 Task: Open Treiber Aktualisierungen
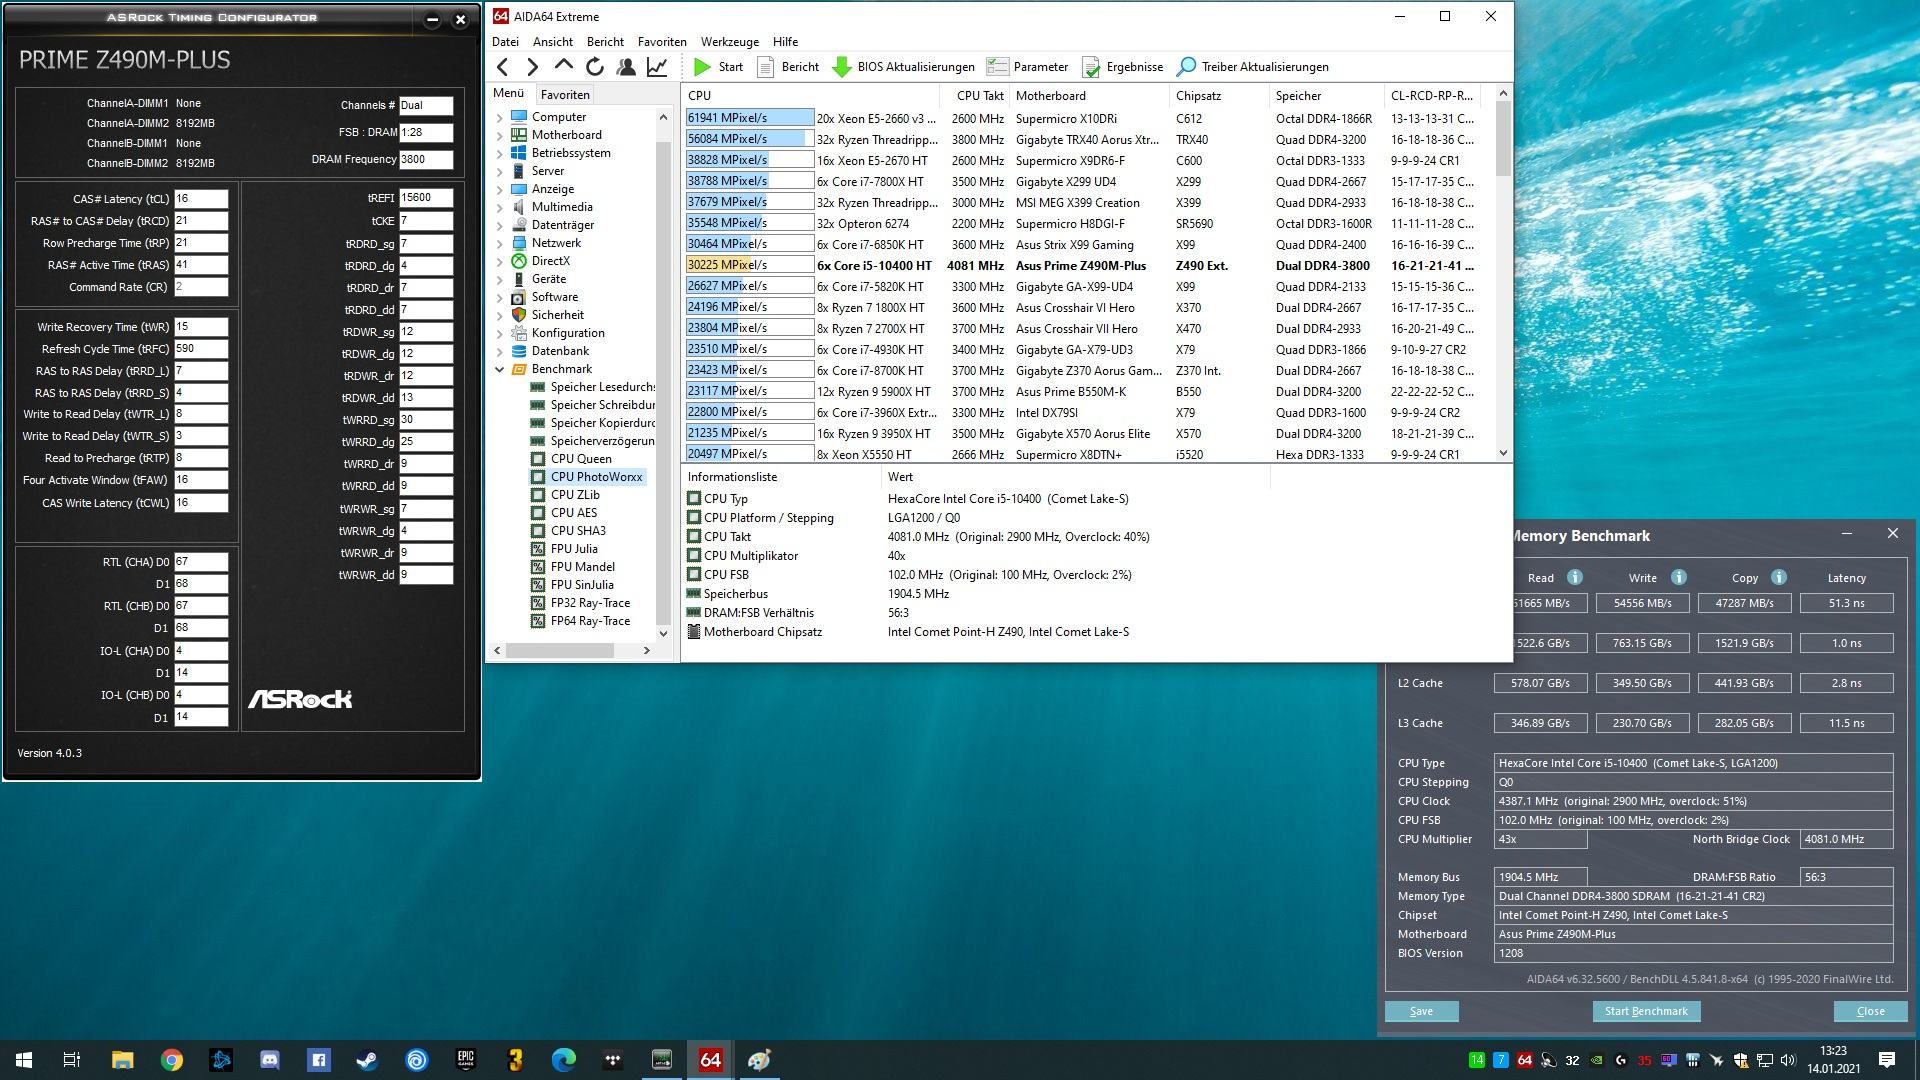coord(1253,67)
